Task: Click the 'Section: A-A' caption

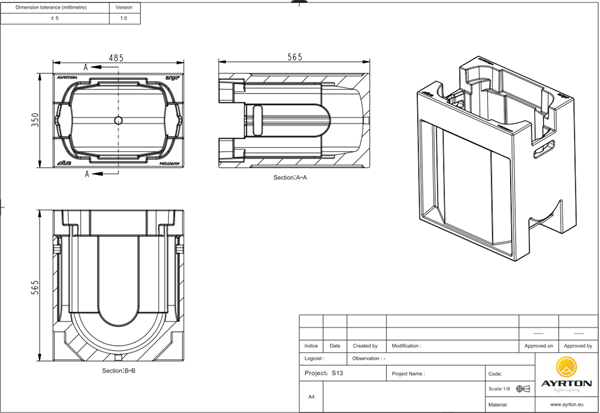Action: 290,178
